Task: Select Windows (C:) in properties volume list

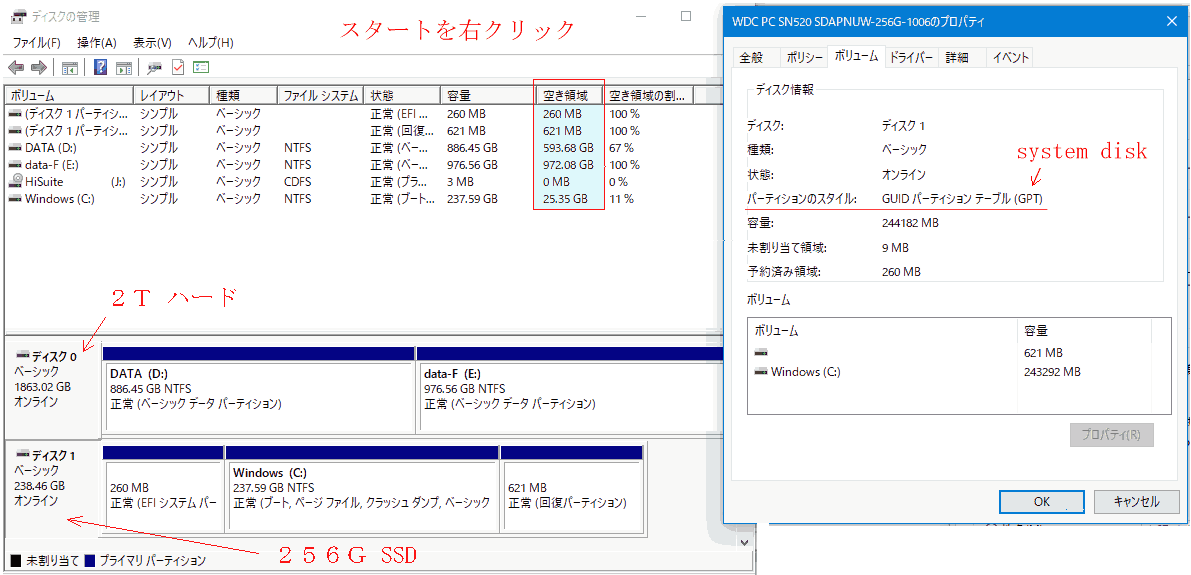Action: click(x=805, y=372)
